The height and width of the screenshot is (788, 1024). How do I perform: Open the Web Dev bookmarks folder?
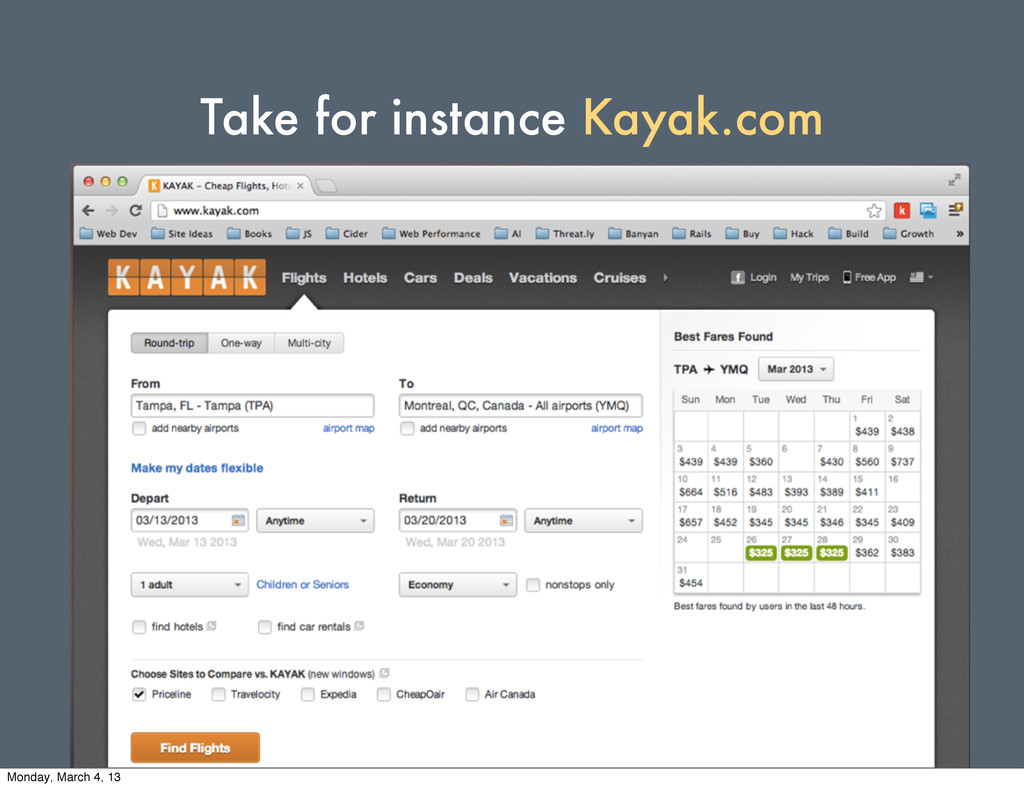pyautogui.click(x=108, y=234)
